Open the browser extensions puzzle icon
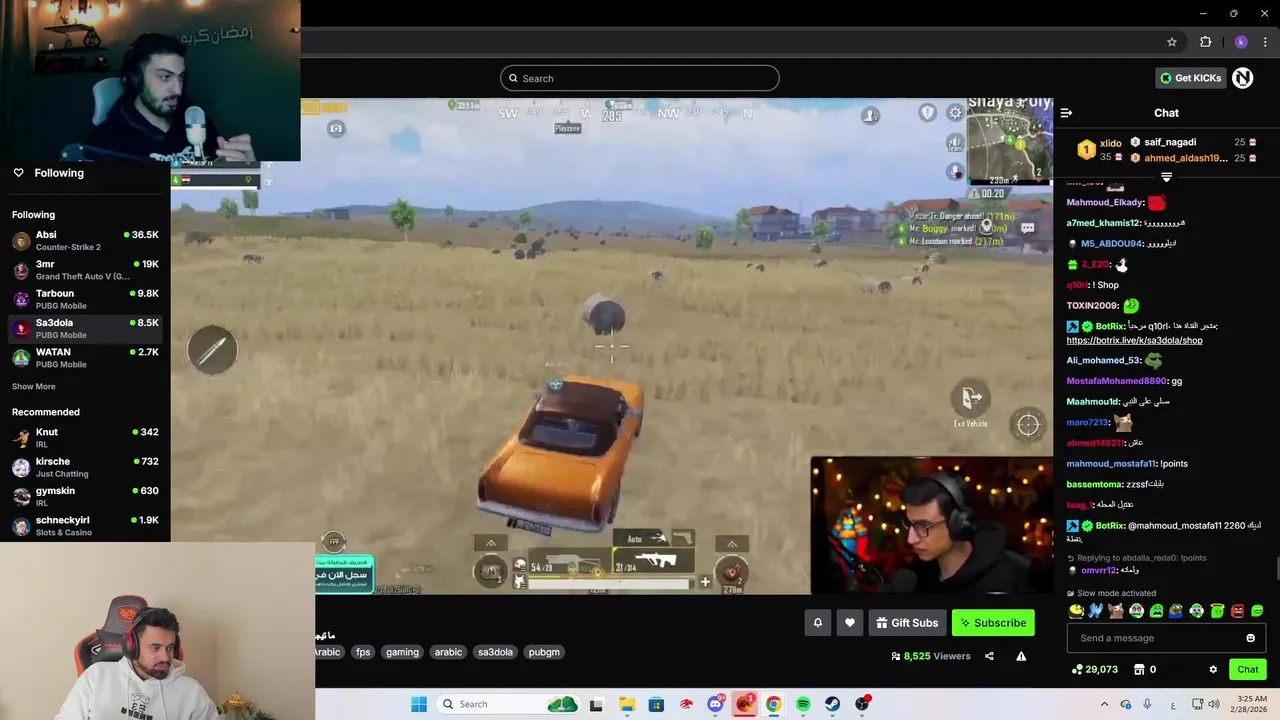The height and width of the screenshot is (720, 1280). click(x=1205, y=42)
